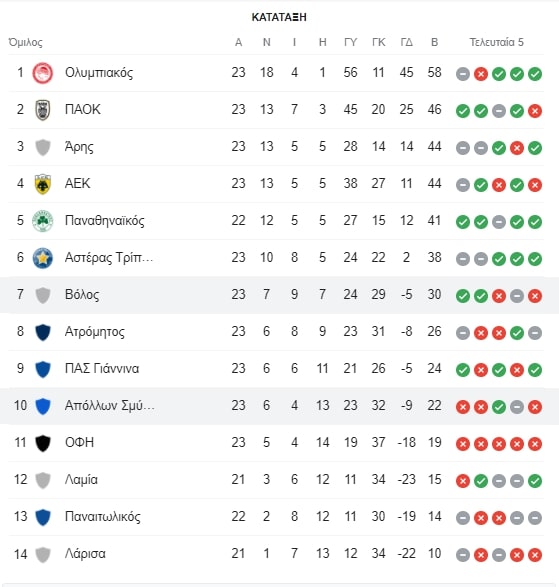Open the Λαμία team name

coord(81,480)
